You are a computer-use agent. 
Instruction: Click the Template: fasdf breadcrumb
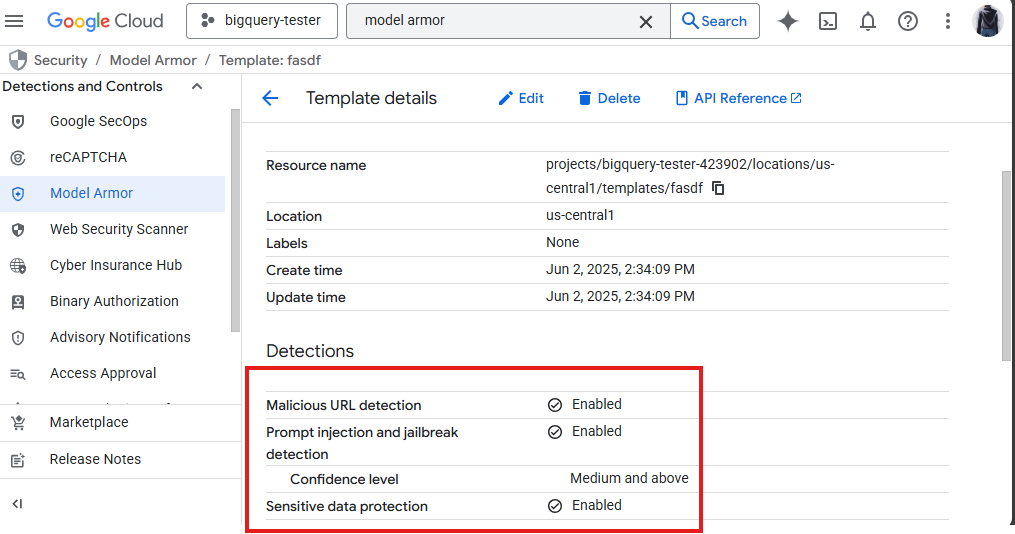(x=270, y=60)
